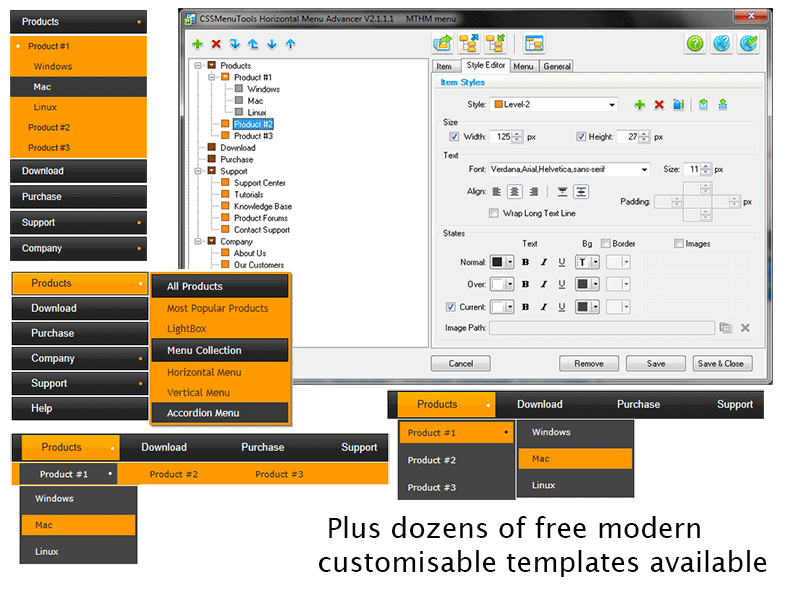Click the Save & Close button
The width and height of the screenshot is (800, 600).
[x=720, y=364]
